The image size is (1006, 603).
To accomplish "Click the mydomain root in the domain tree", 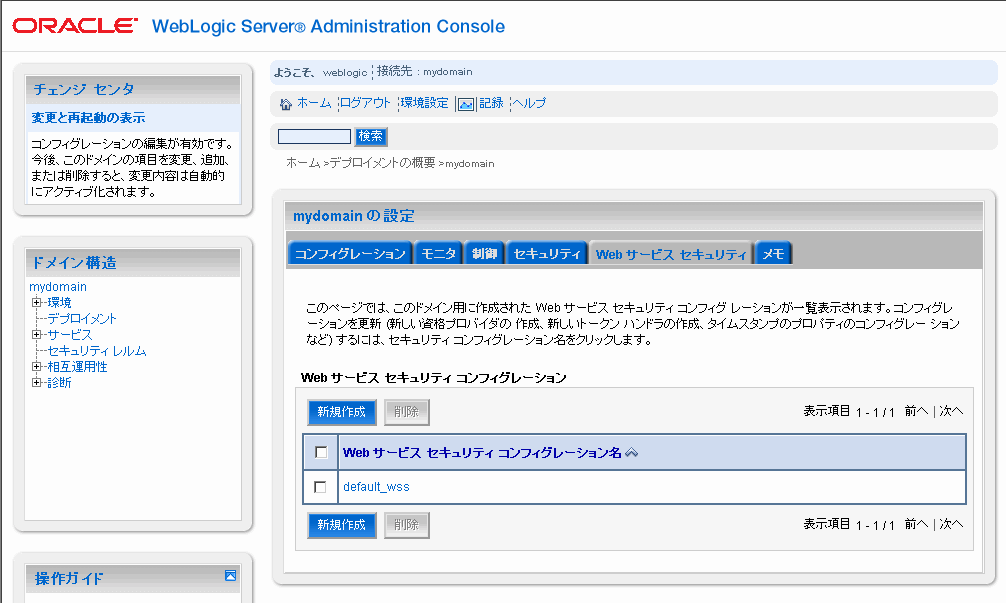I will tap(58, 287).
